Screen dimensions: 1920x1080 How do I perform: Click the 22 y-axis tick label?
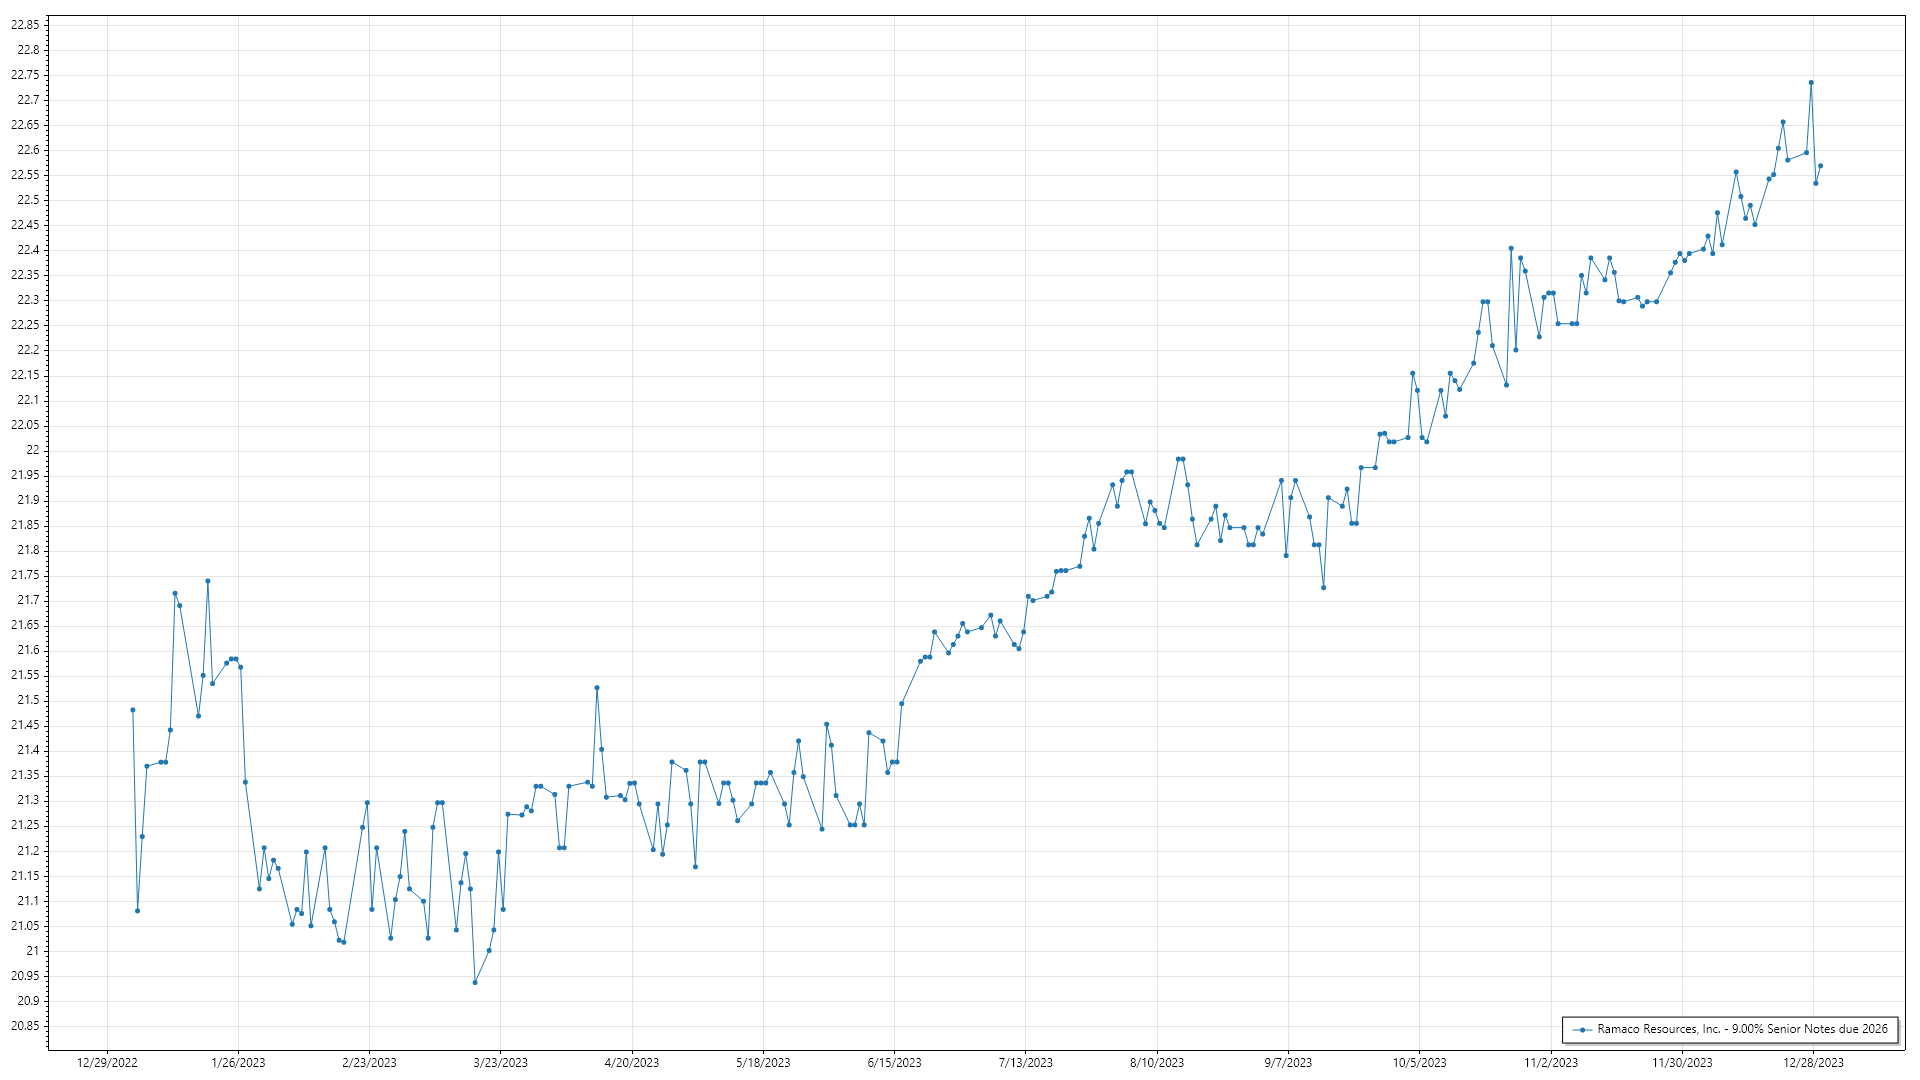33,450
